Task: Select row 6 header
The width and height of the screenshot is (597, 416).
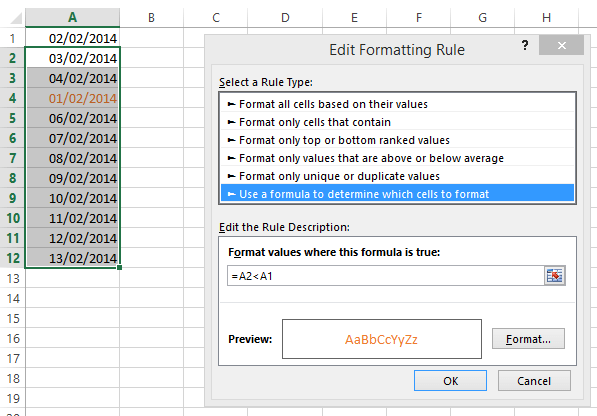Action: 13,138
